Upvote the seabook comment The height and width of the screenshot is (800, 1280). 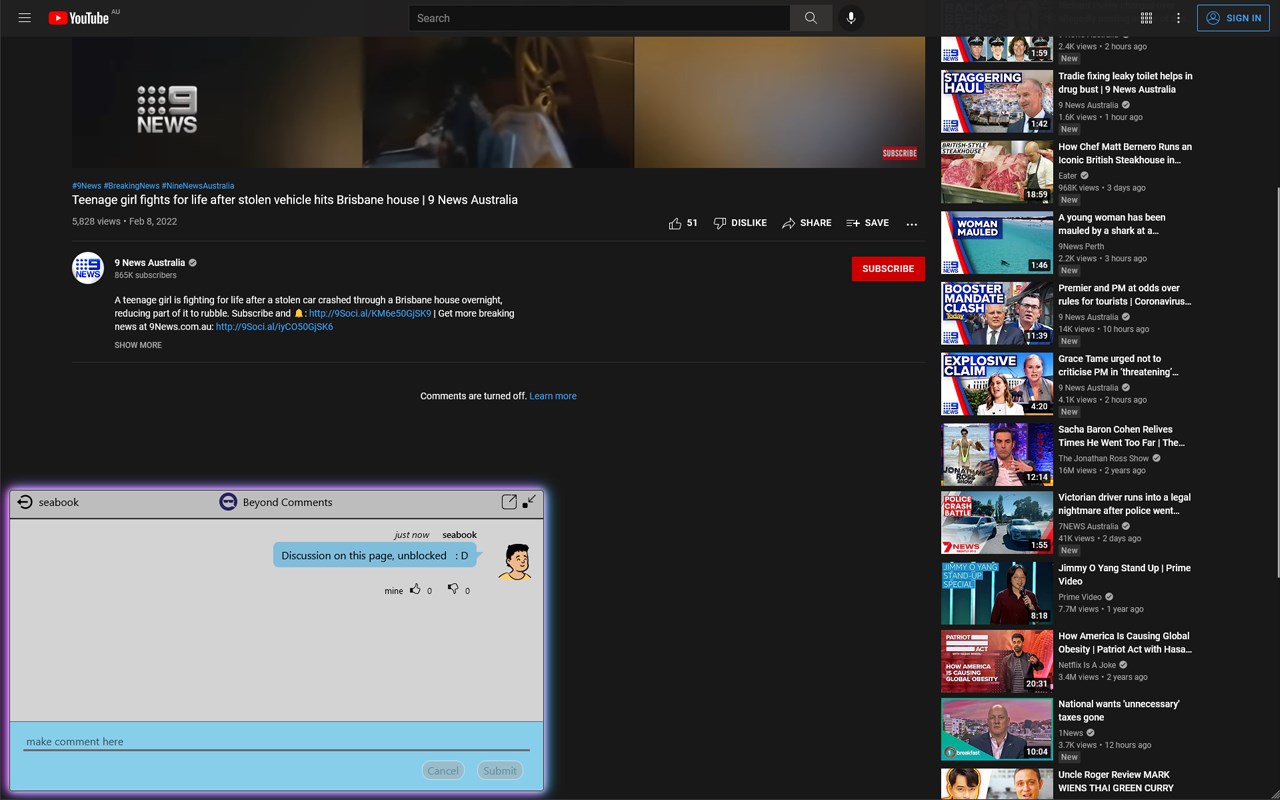click(x=415, y=589)
